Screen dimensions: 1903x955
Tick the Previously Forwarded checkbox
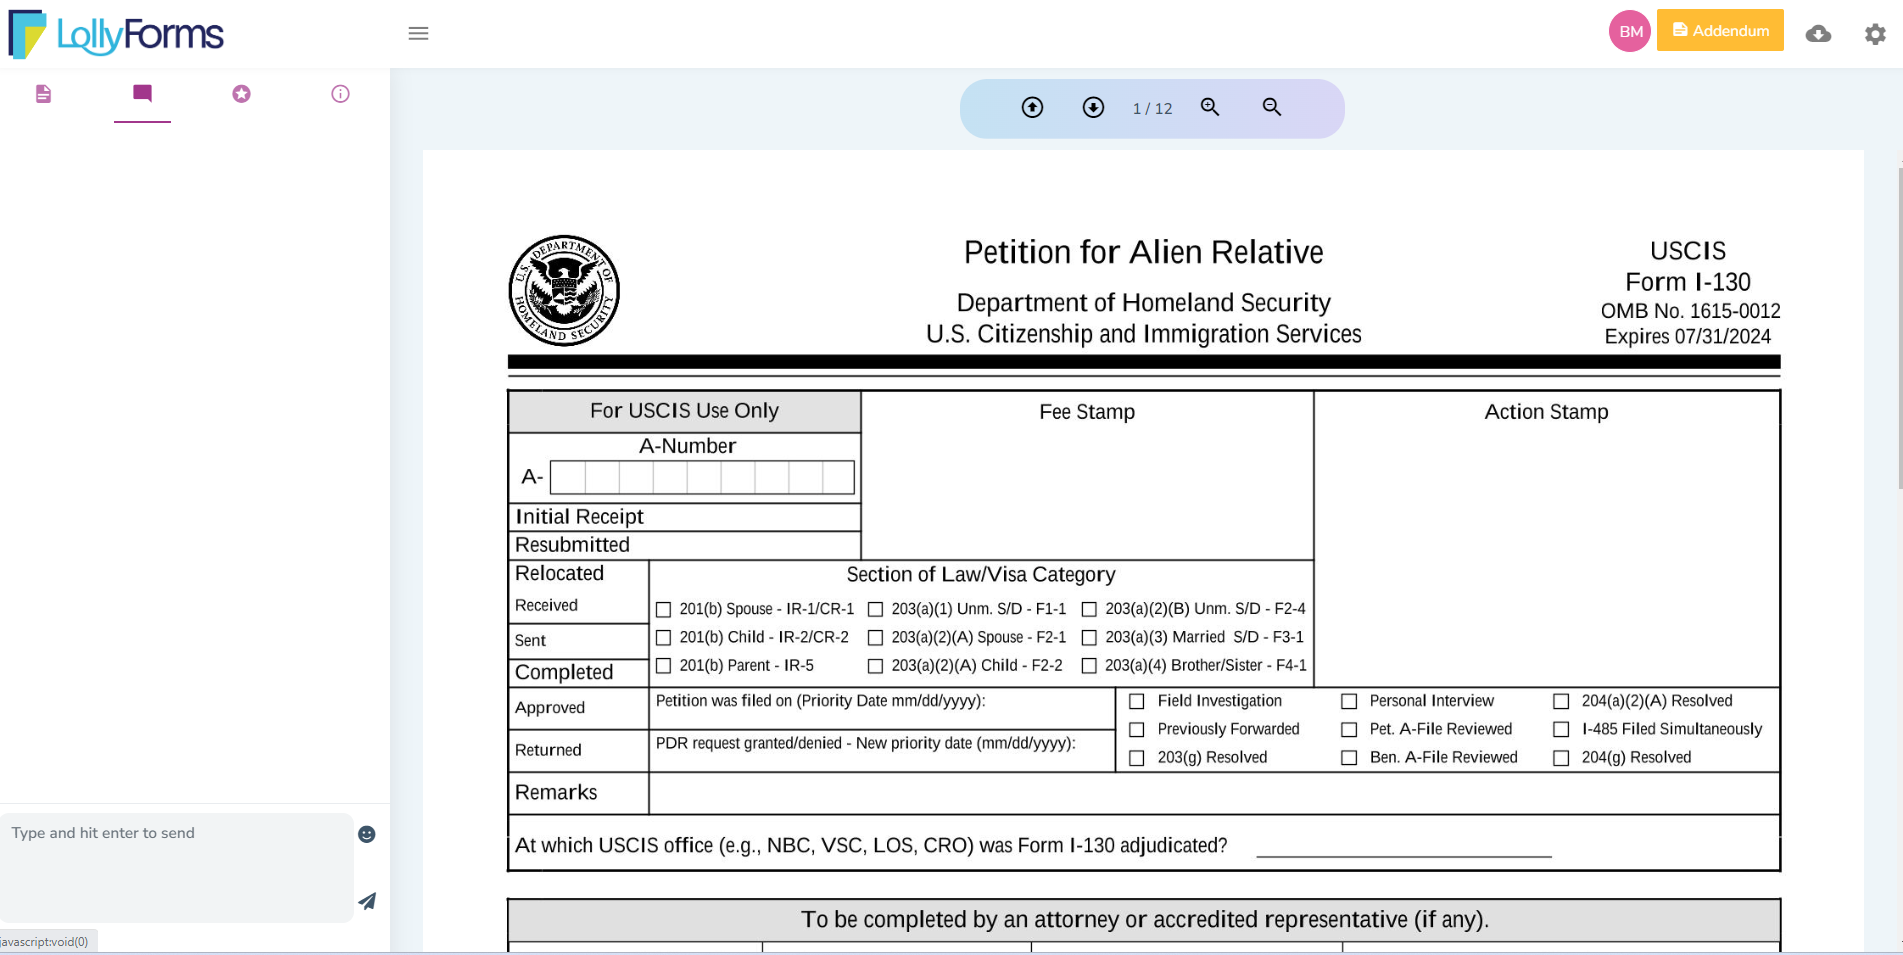(x=1136, y=730)
